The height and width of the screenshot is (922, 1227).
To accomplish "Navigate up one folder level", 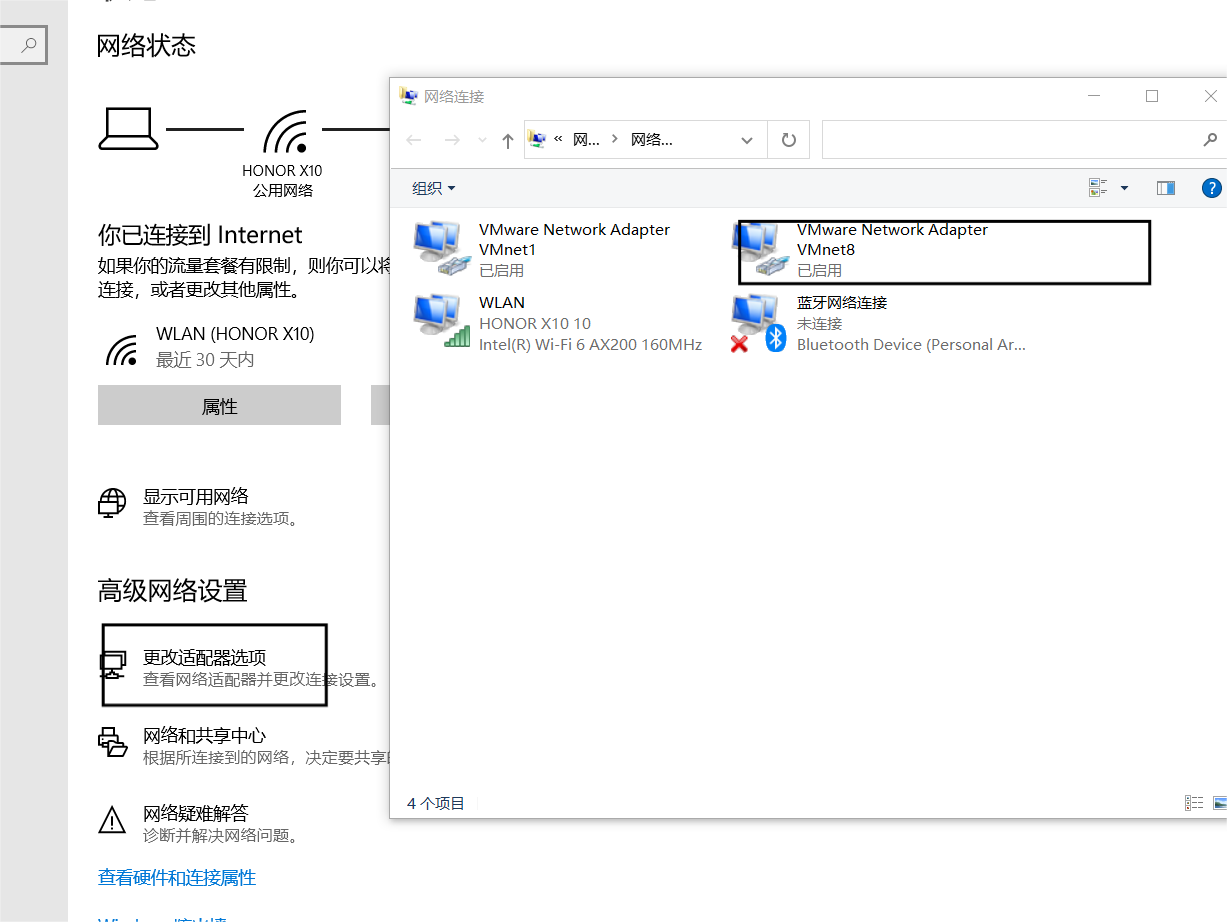I will (508, 141).
